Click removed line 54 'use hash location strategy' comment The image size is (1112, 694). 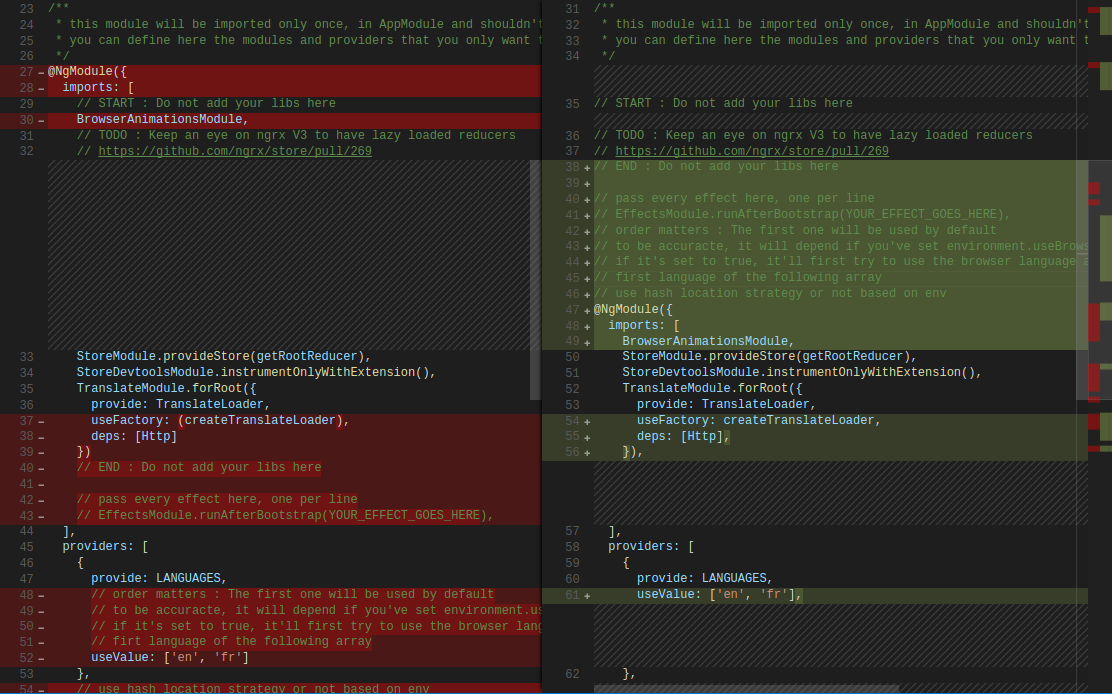click(x=252, y=688)
